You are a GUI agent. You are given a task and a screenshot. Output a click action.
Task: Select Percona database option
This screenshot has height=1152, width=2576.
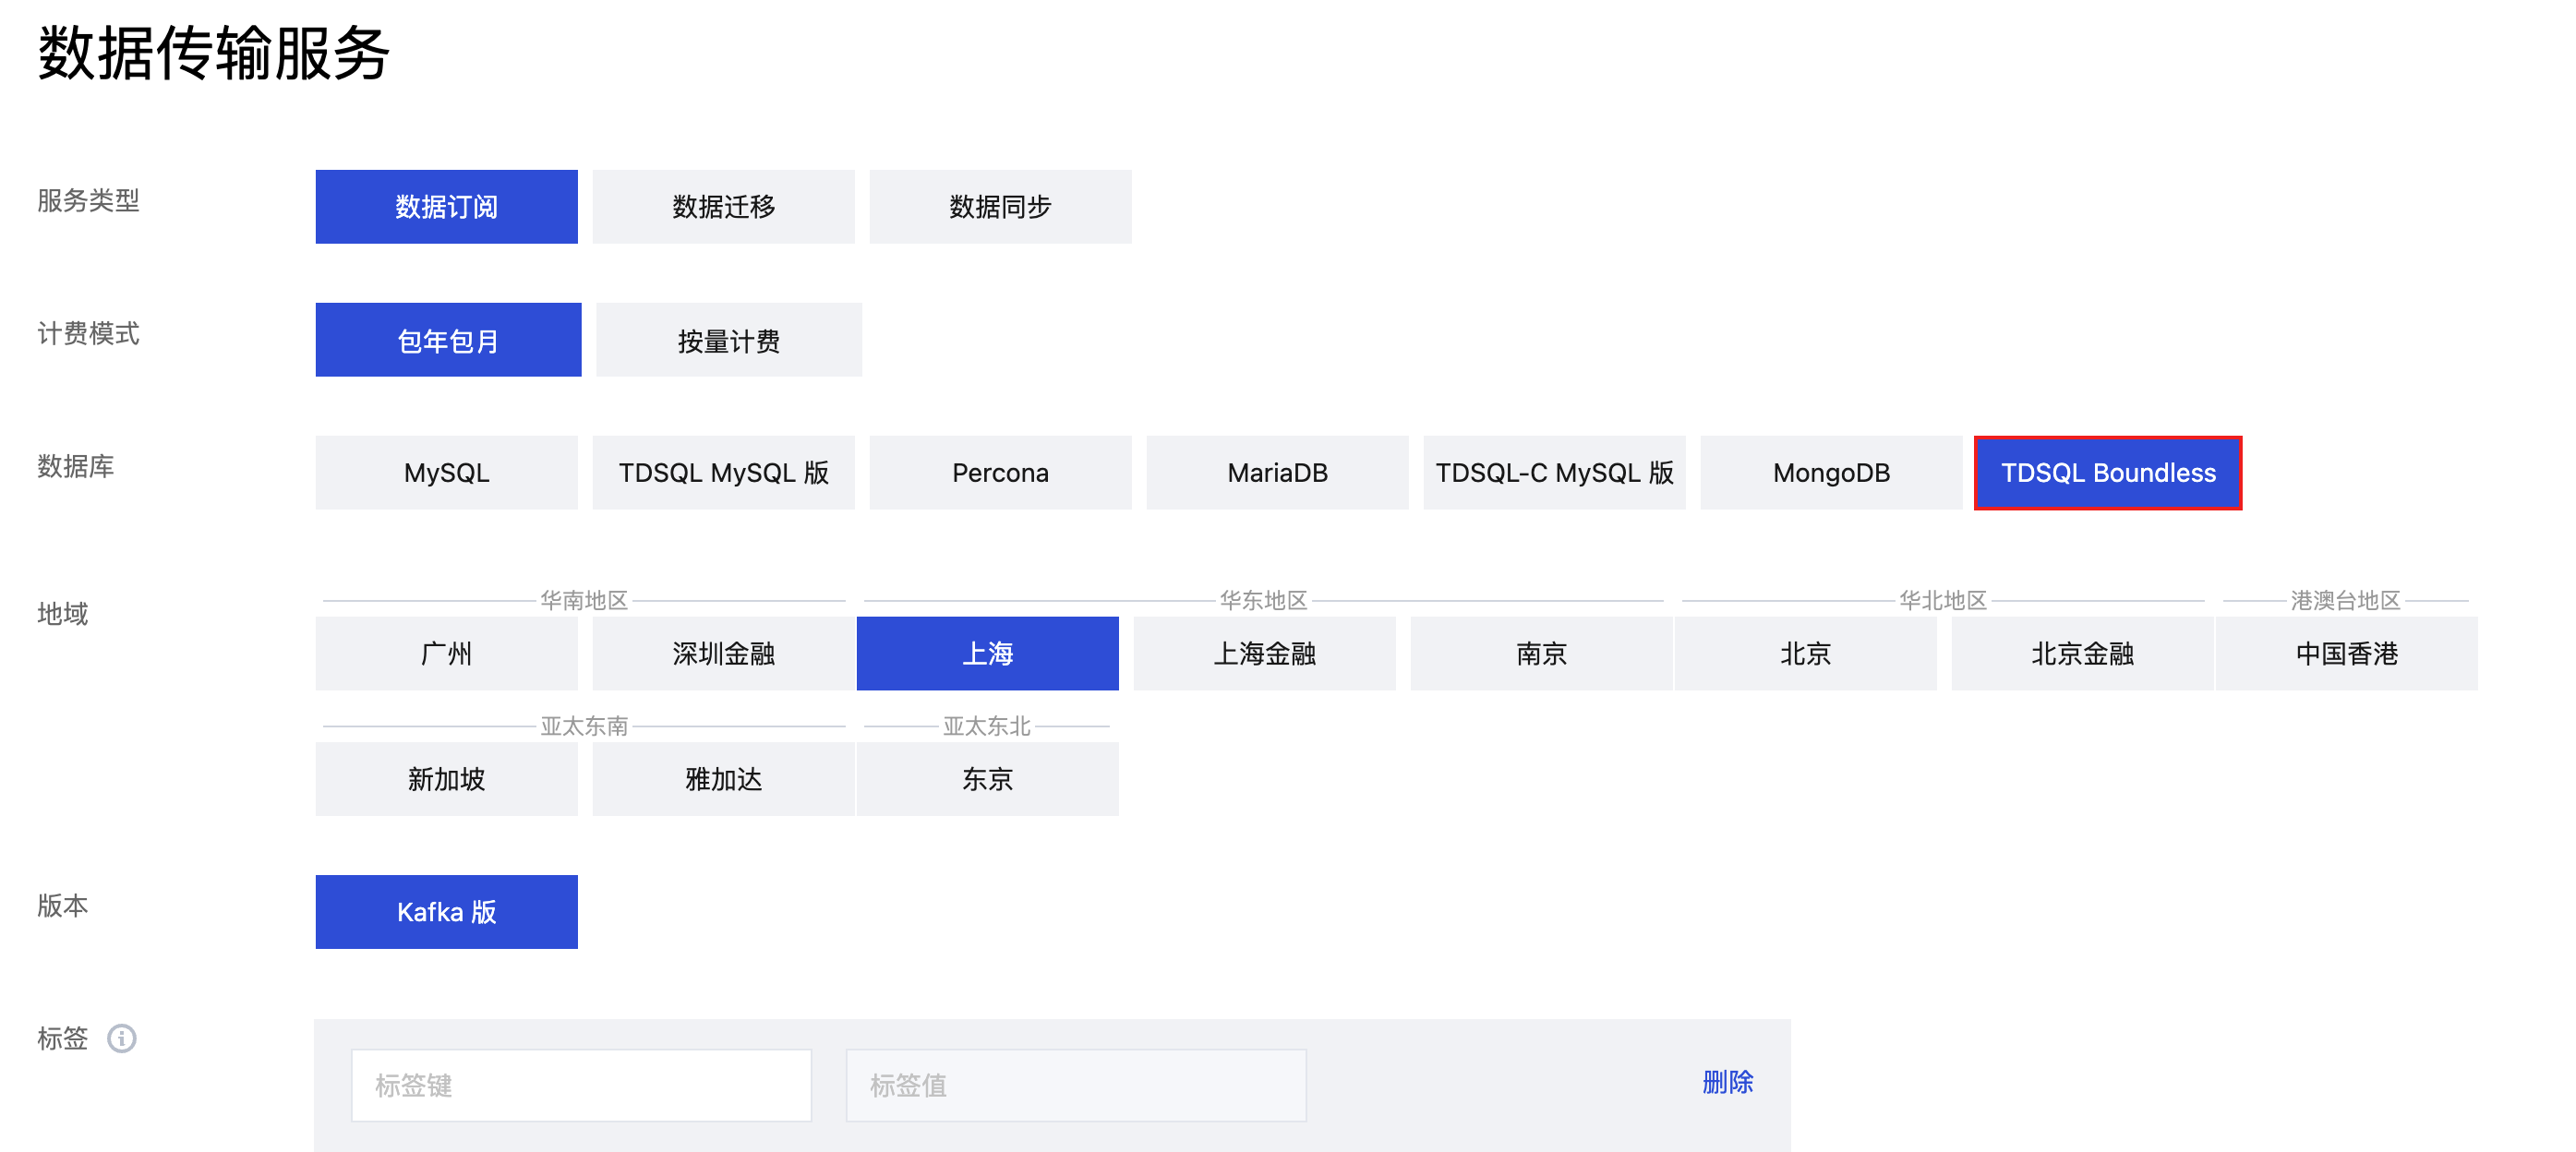pos(1000,473)
